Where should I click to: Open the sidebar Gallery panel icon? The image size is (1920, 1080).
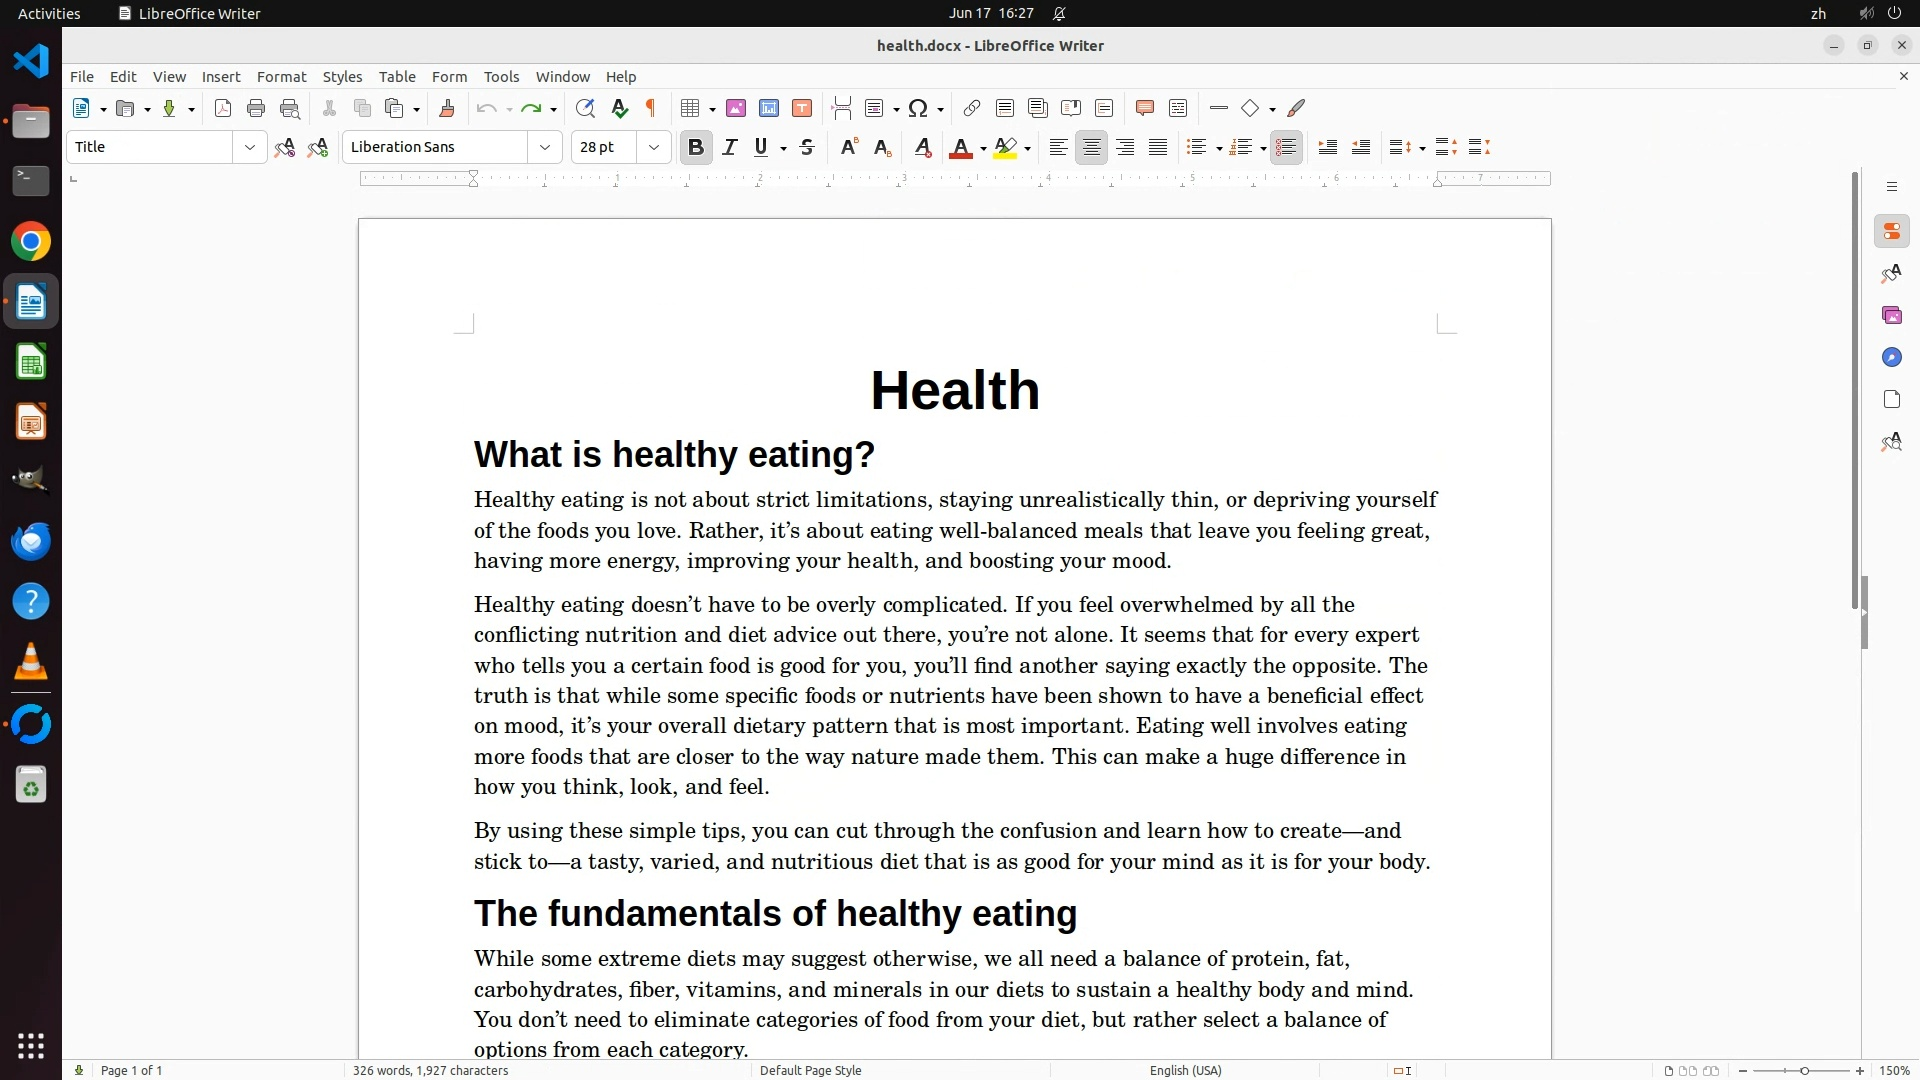[x=1891, y=316]
